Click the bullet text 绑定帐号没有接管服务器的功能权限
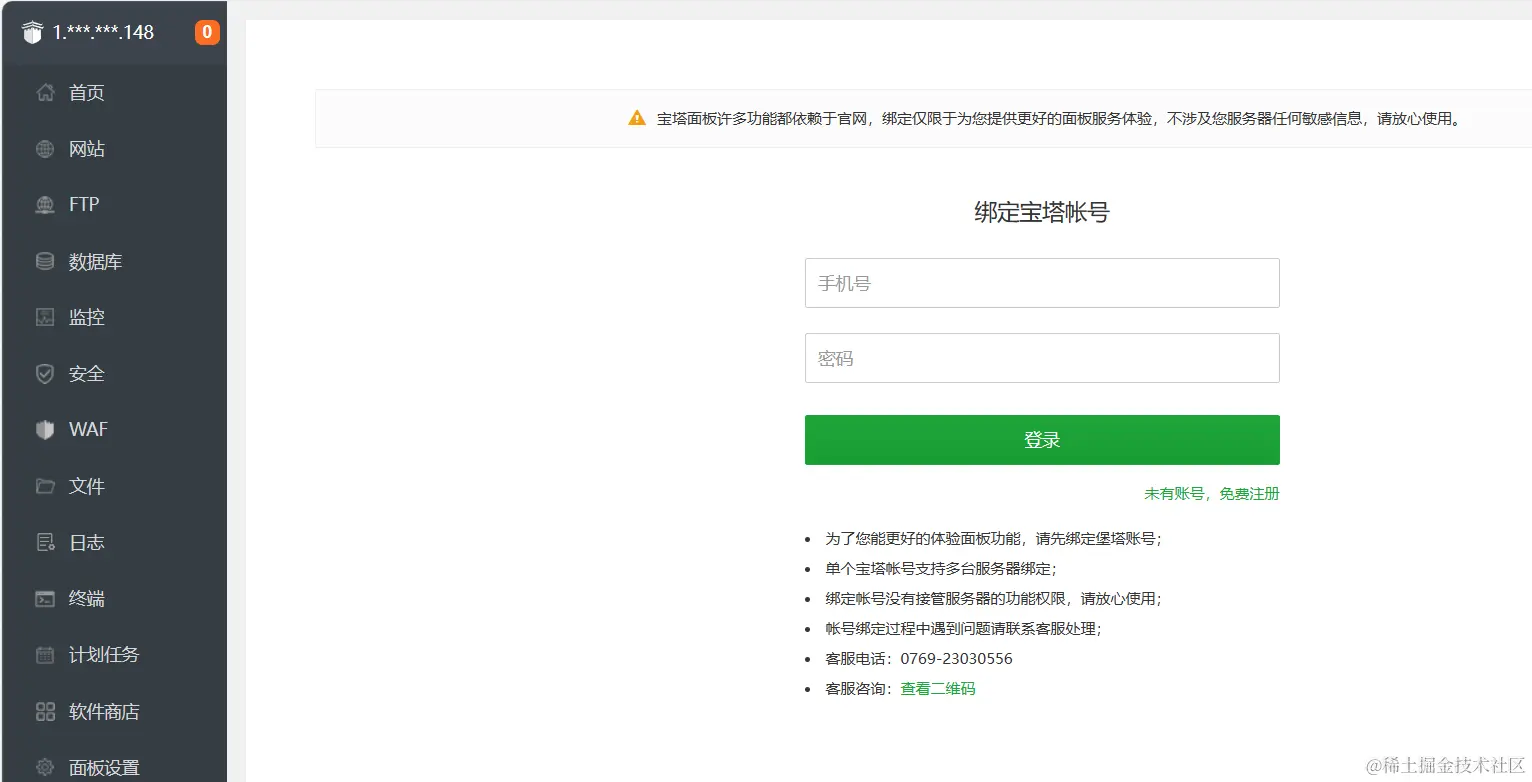The height and width of the screenshot is (782, 1532). [993, 599]
